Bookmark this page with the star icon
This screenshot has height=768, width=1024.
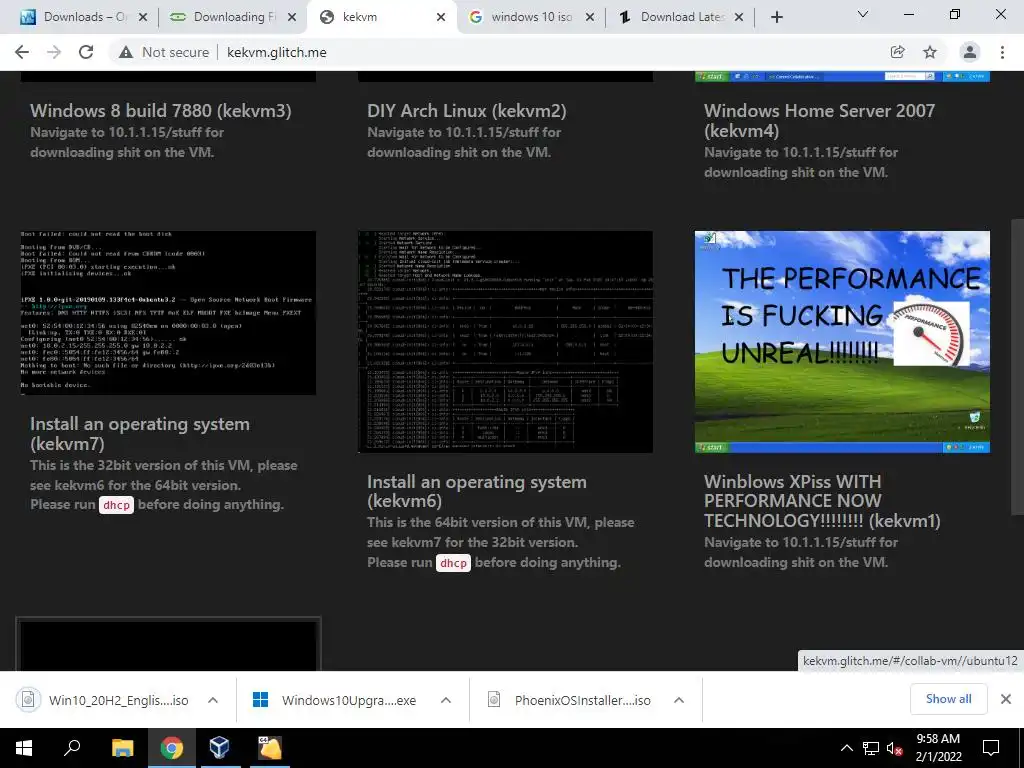[930, 52]
